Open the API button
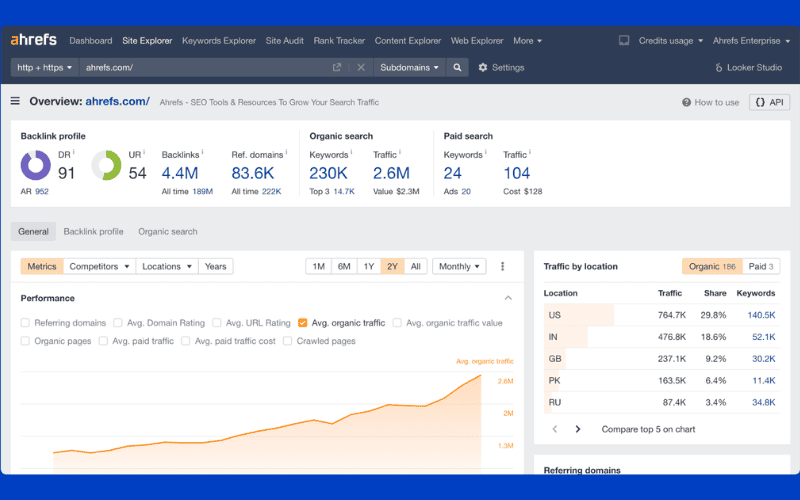This screenshot has width=800, height=500. pos(769,102)
